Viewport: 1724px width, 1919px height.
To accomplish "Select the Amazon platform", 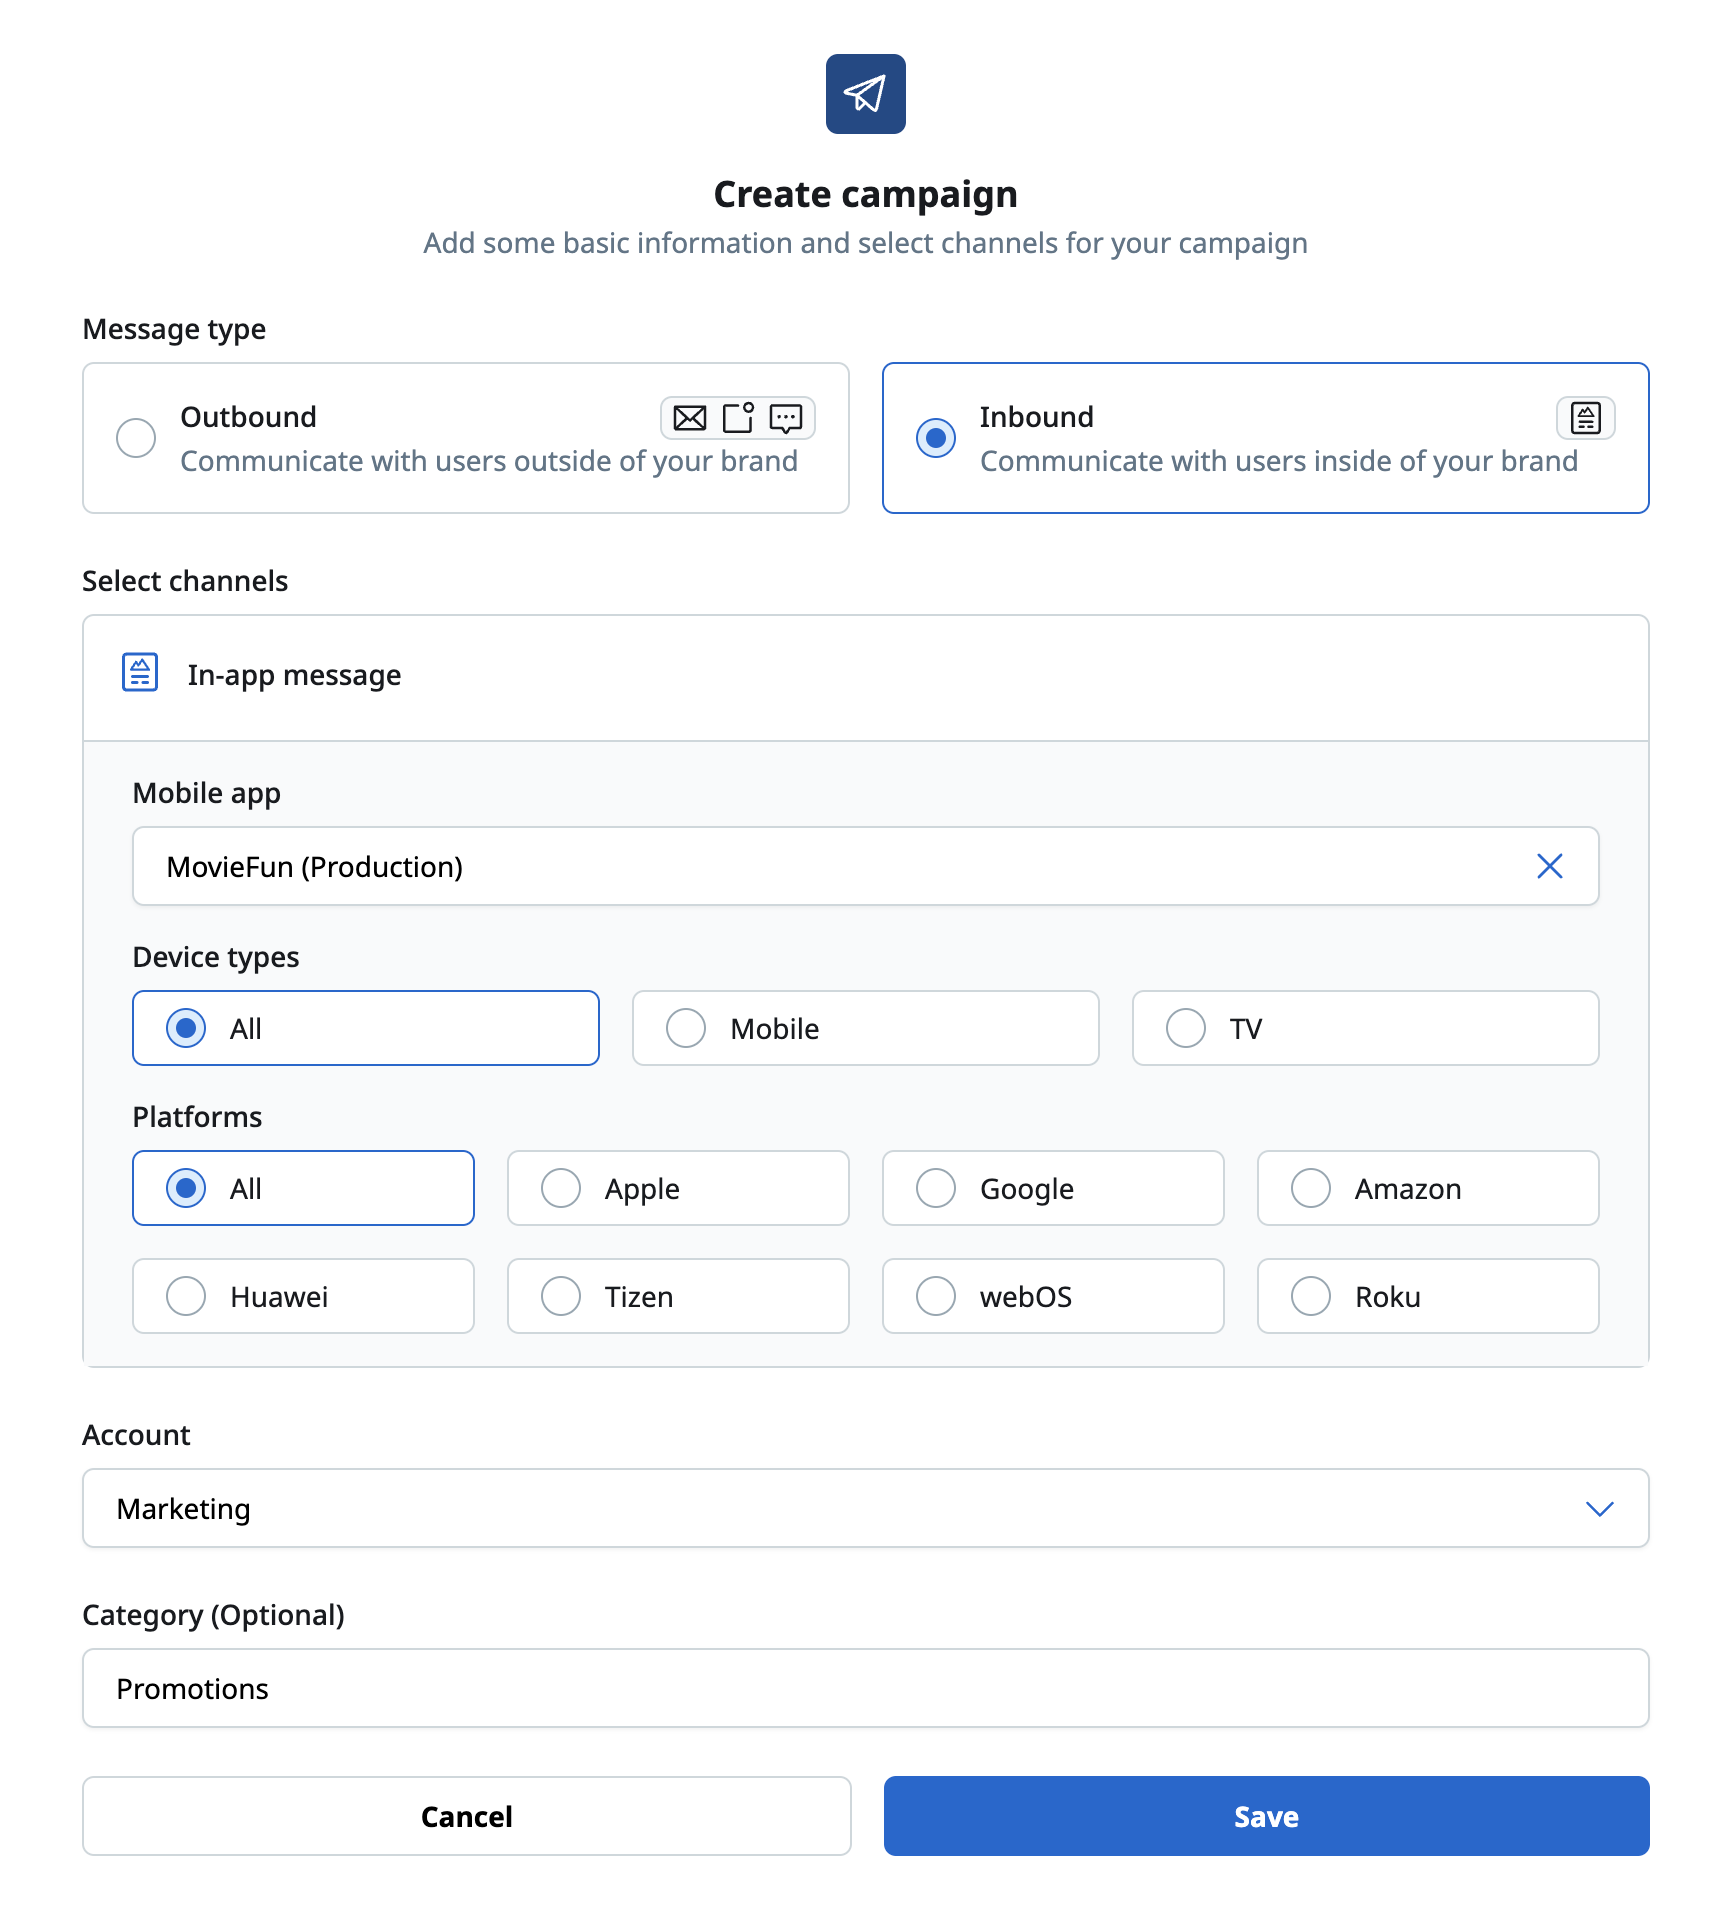I will point(1428,1188).
